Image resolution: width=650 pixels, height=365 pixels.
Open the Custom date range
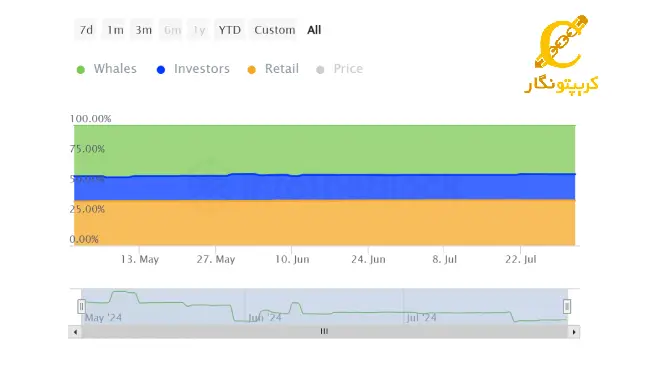274,30
